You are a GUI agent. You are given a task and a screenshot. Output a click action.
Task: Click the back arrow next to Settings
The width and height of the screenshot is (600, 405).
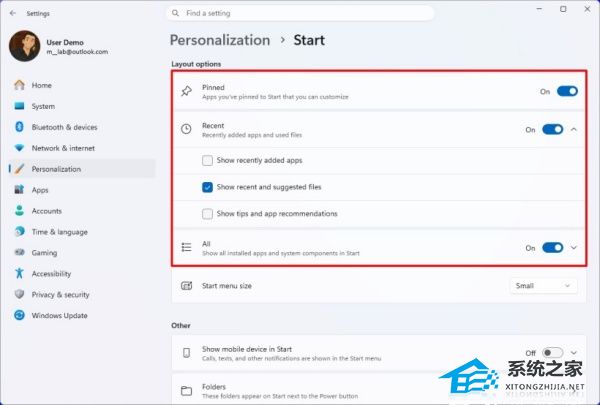[13, 13]
